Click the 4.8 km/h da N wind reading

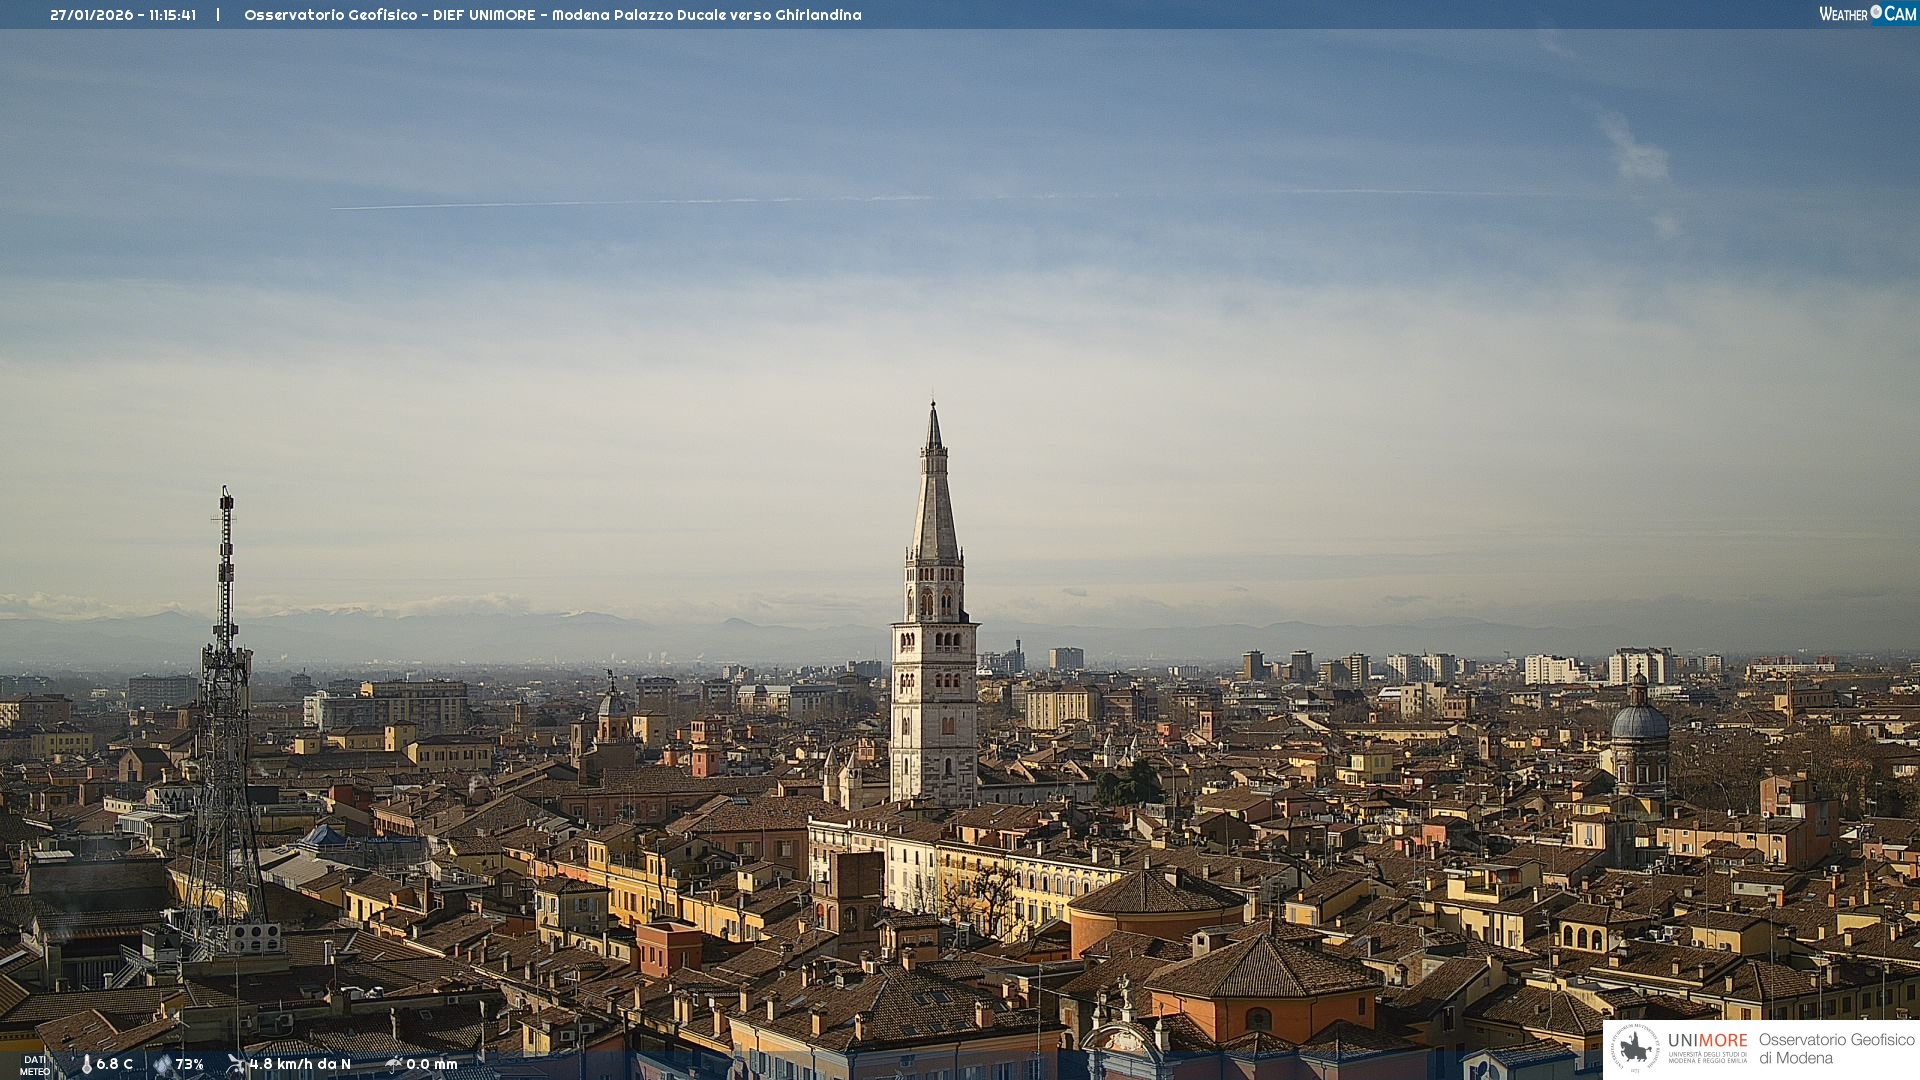click(x=300, y=1064)
